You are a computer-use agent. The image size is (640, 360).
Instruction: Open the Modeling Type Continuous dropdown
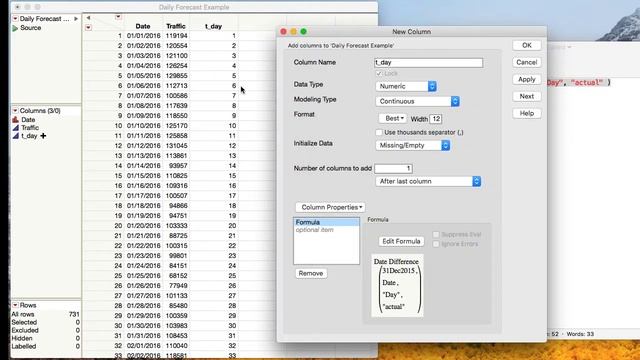[x=418, y=101]
